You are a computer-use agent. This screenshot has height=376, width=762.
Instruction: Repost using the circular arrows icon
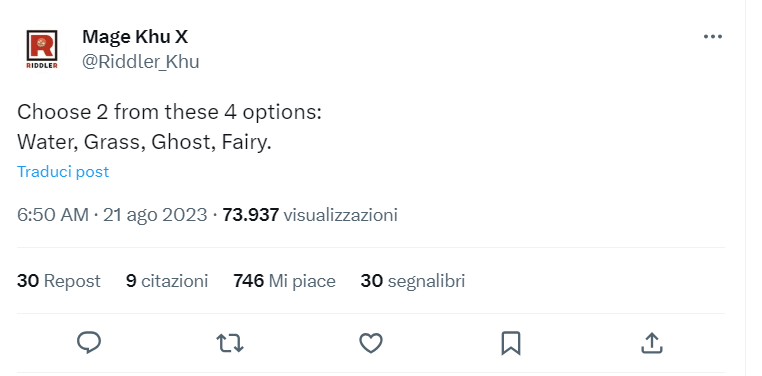pos(230,343)
